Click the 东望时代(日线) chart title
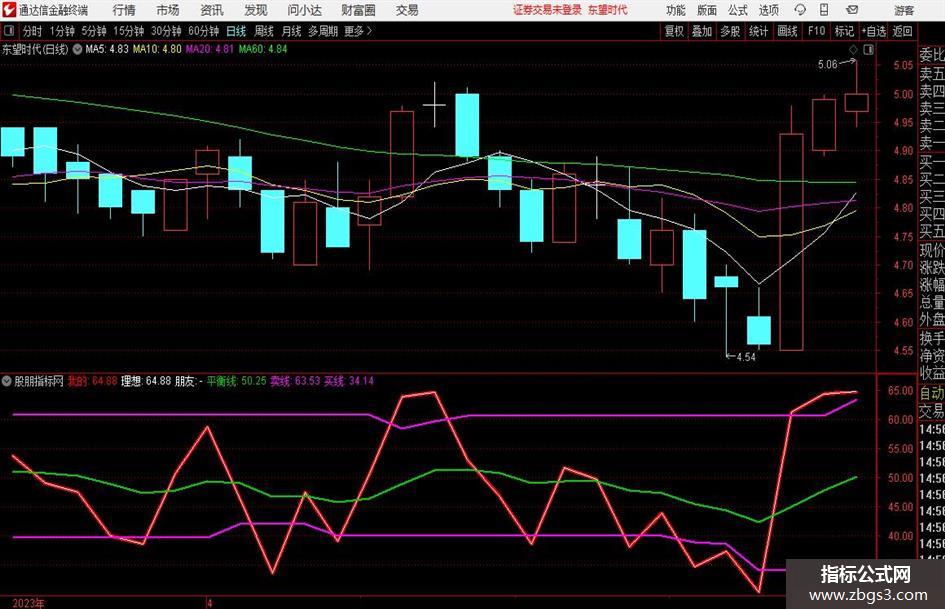The width and height of the screenshot is (945, 609). click(x=35, y=49)
